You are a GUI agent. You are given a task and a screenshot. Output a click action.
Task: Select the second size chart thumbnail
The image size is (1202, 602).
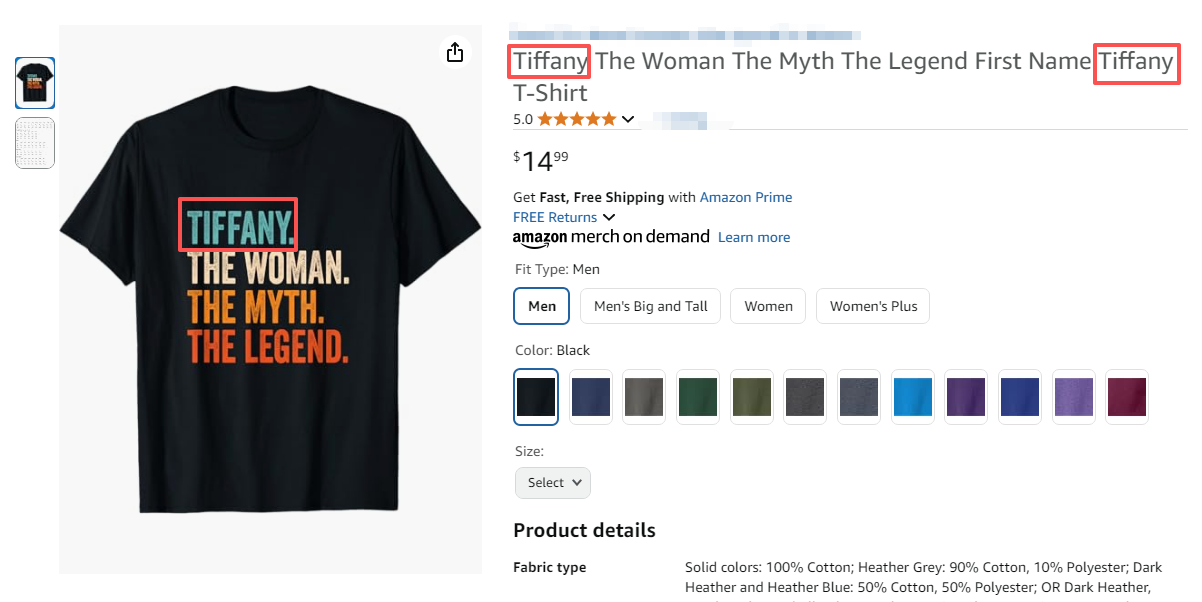(x=35, y=143)
